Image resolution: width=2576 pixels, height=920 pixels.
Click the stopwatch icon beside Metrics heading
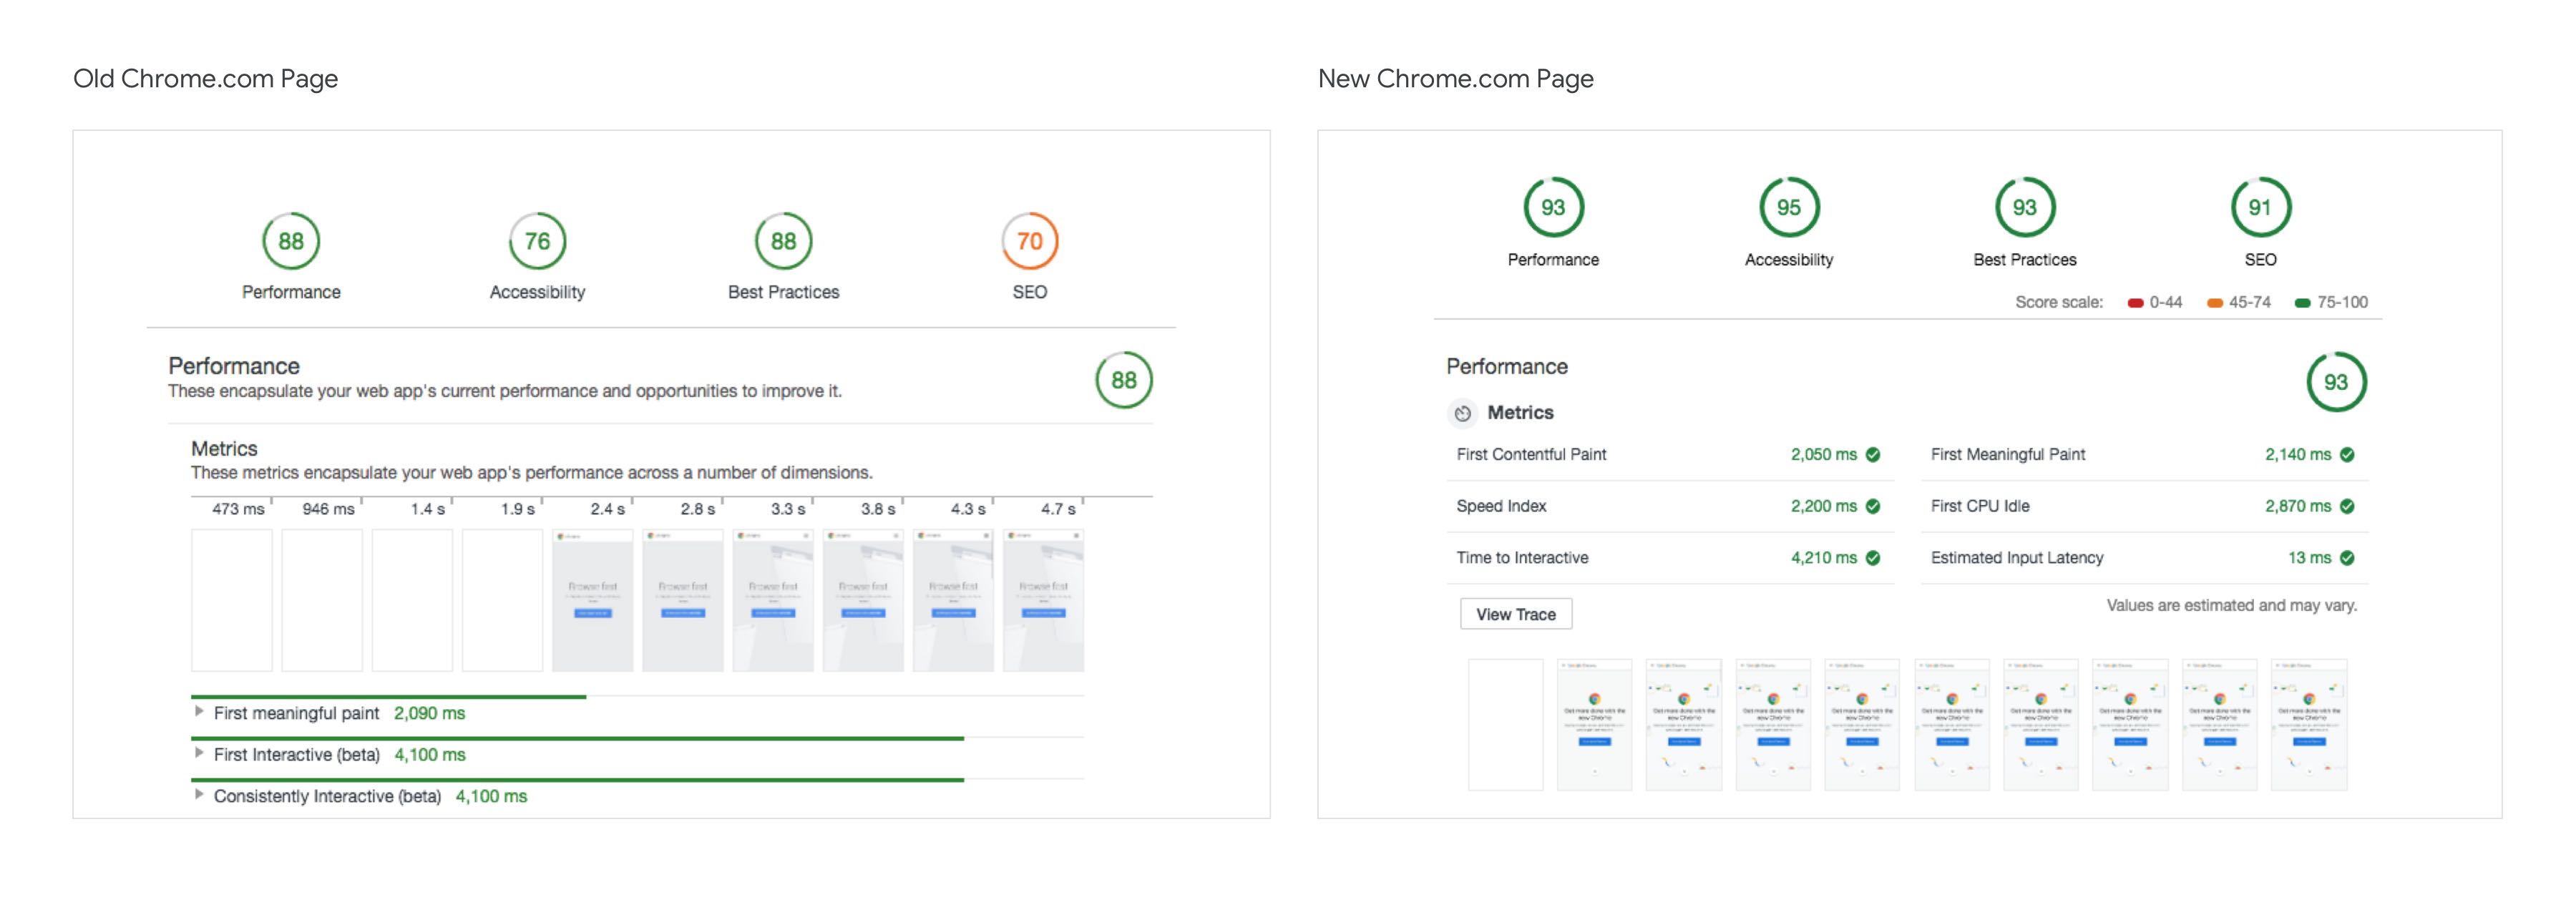click(x=1462, y=413)
